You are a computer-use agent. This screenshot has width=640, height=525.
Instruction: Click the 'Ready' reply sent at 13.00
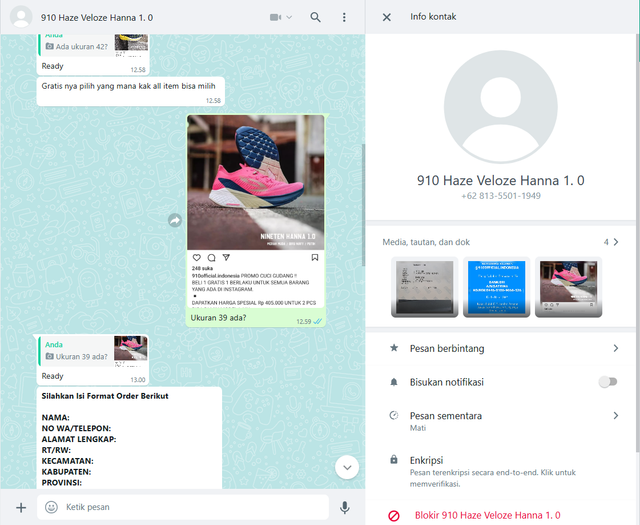pos(52,376)
